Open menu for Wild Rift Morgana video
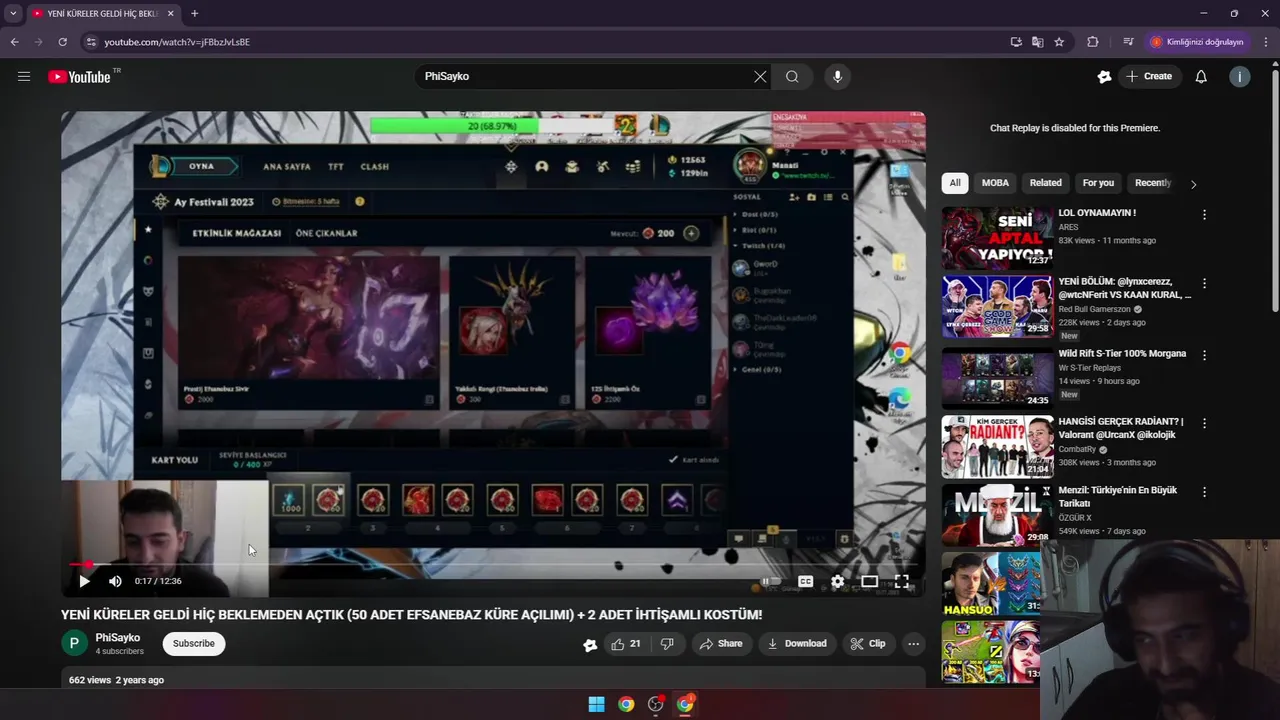Screen dimensions: 1280x720 click(x=1204, y=355)
